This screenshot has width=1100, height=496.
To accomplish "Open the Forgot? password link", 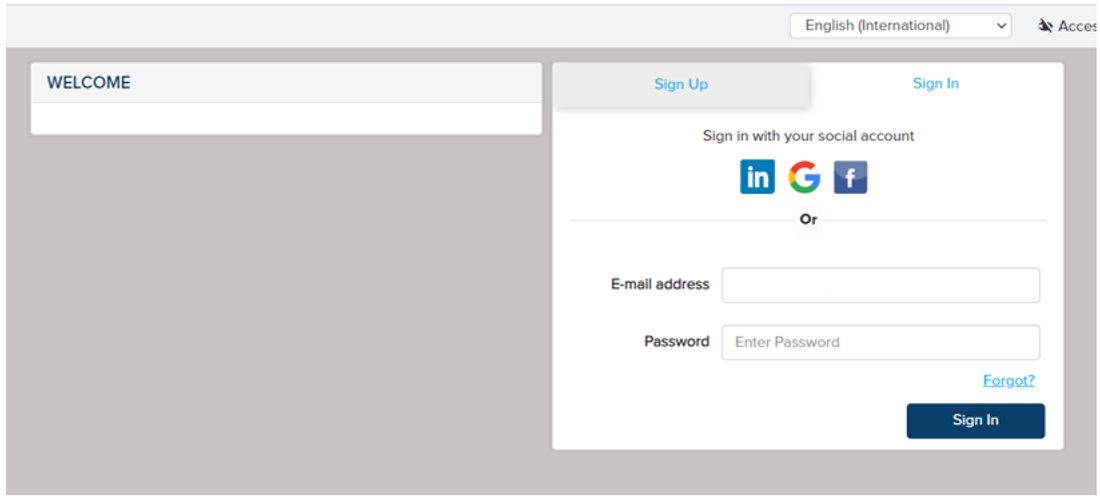I will [x=1009, y=381].
